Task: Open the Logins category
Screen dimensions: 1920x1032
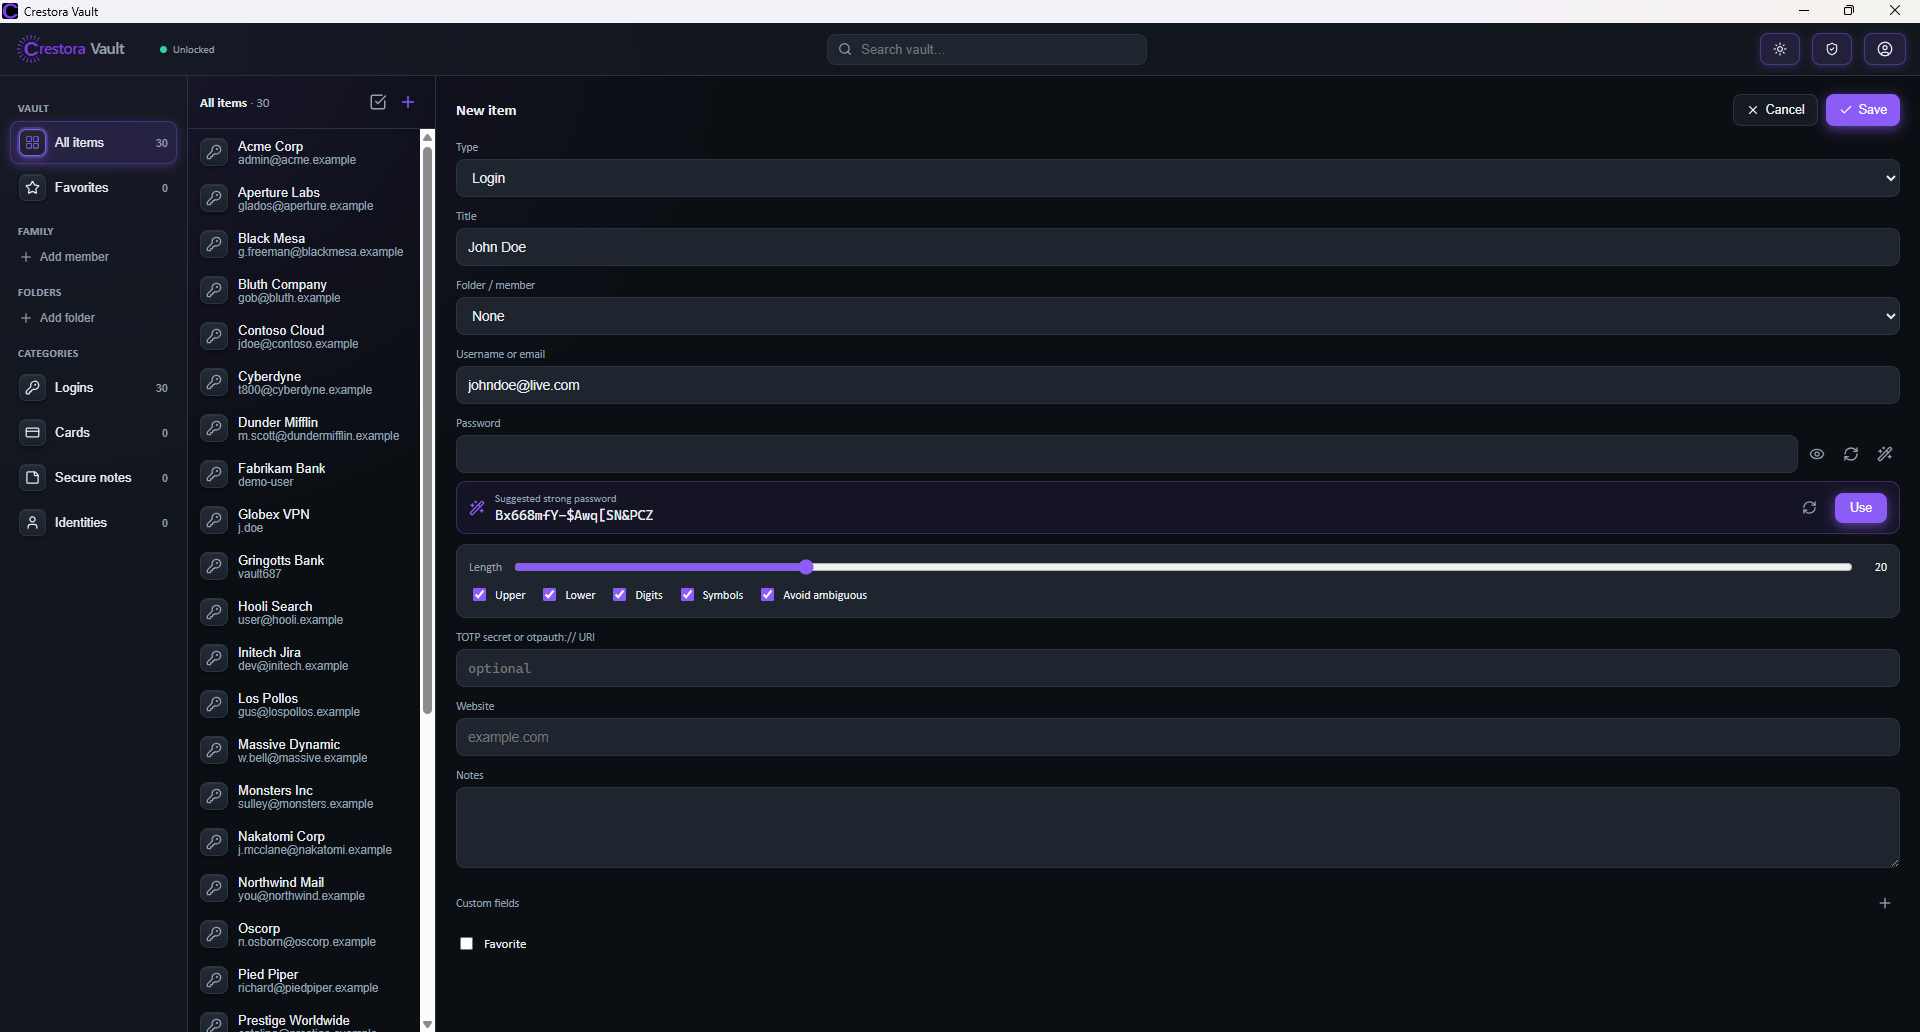Action: click(x=94, y=388)
